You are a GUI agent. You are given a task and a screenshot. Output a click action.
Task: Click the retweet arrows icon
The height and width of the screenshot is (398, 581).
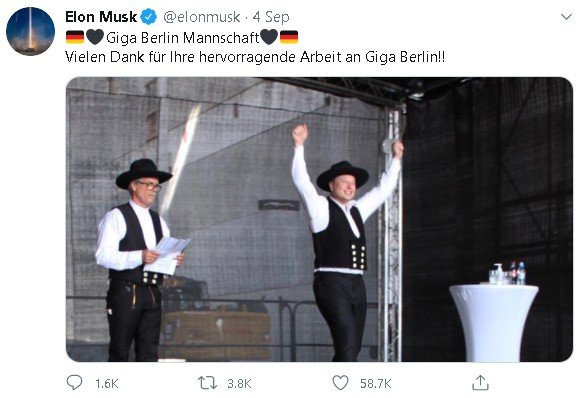tap(208, 383)
